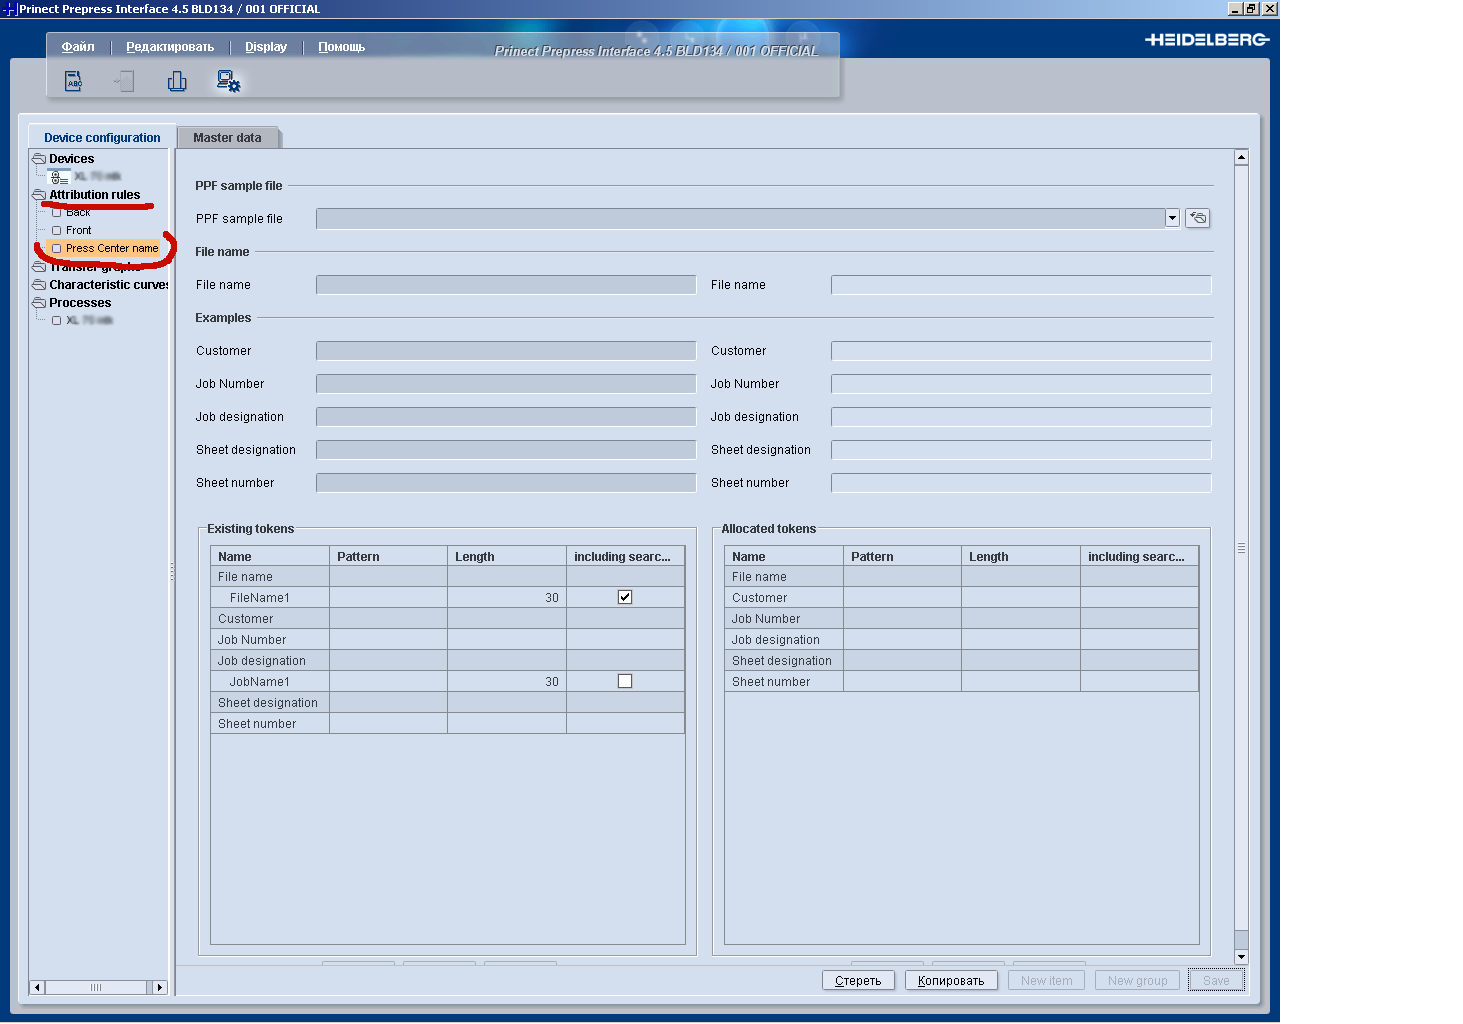Click Sheet number row in Existing tokens

point(447,723)
